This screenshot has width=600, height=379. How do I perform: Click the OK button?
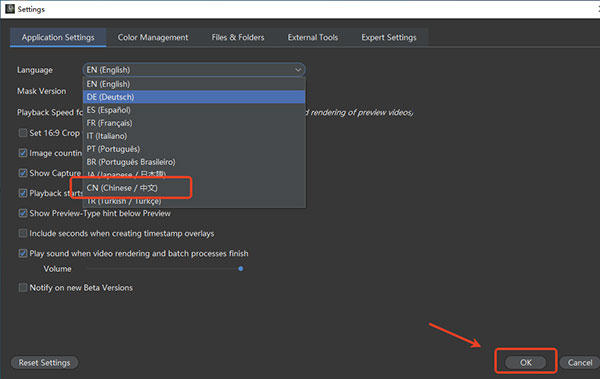pyautogui.click(x=525, y=363)
